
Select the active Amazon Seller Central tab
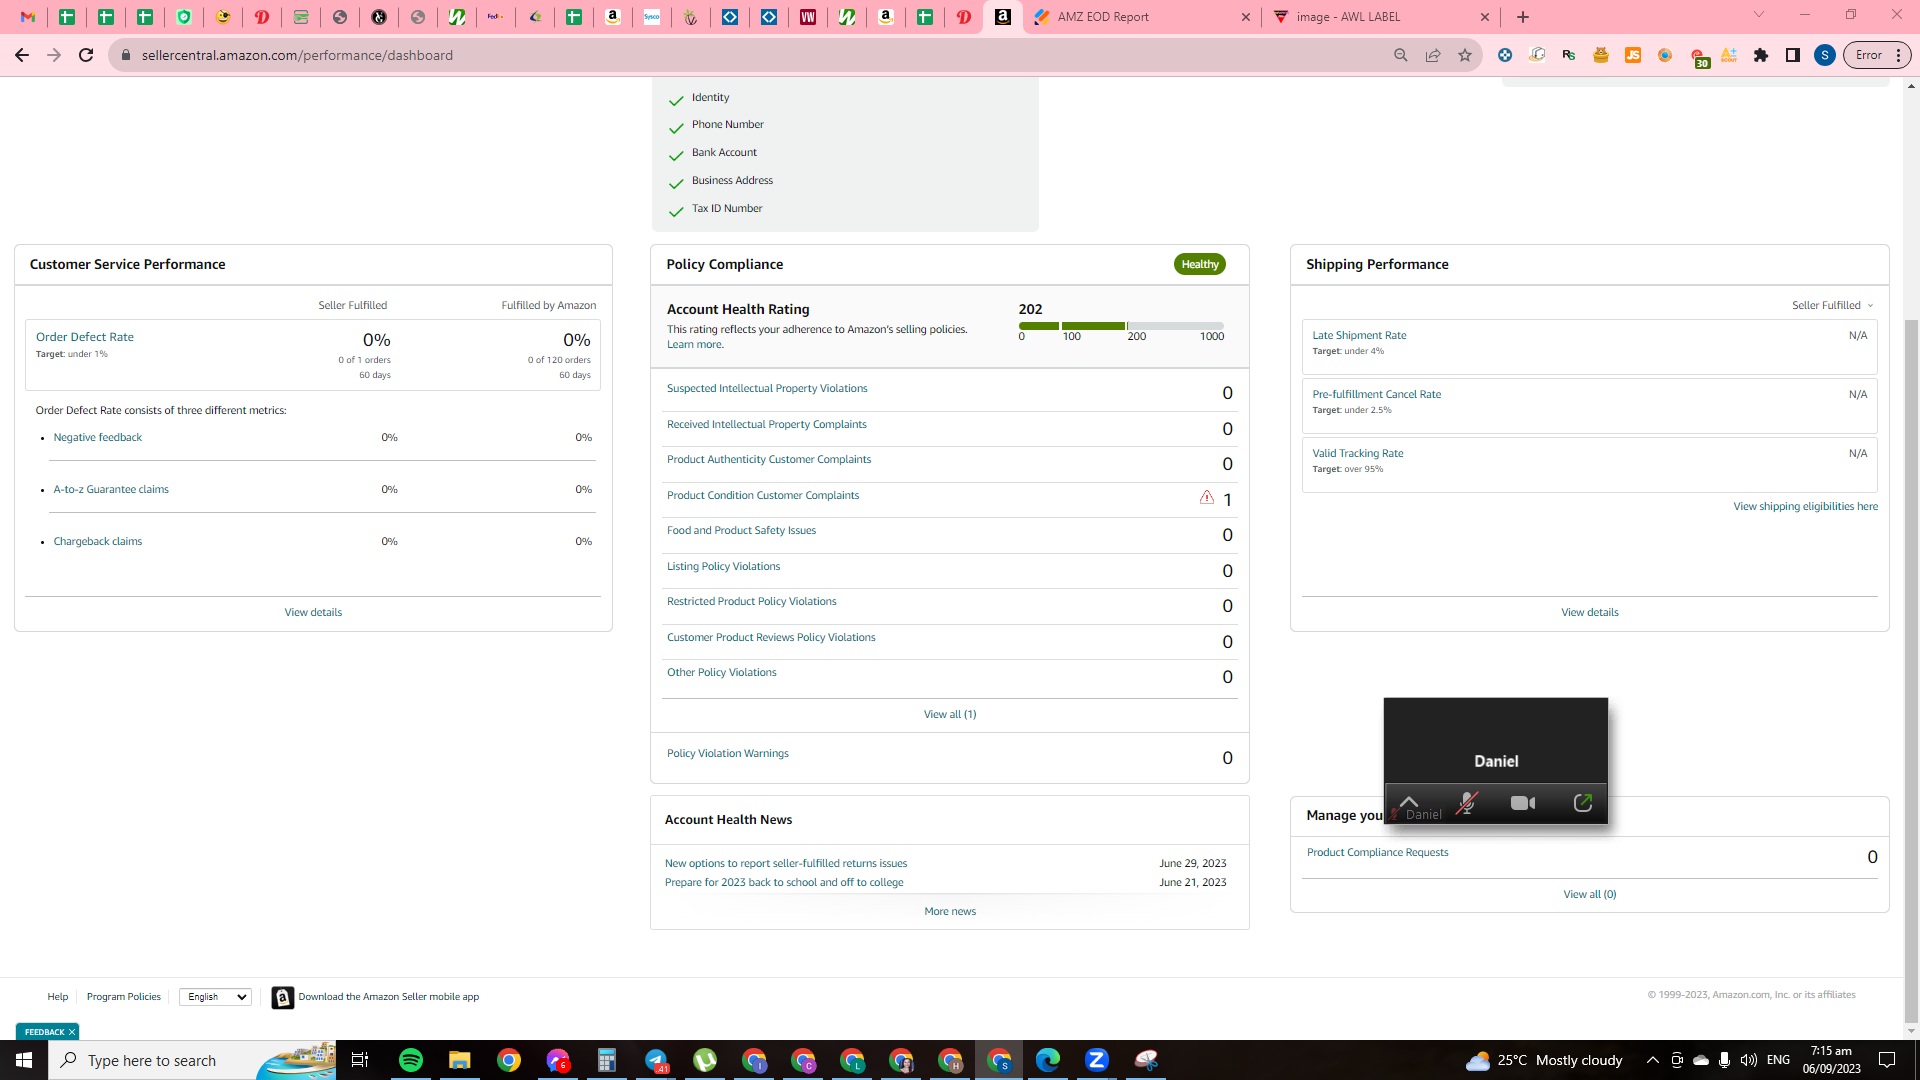tap(1003, 17)
